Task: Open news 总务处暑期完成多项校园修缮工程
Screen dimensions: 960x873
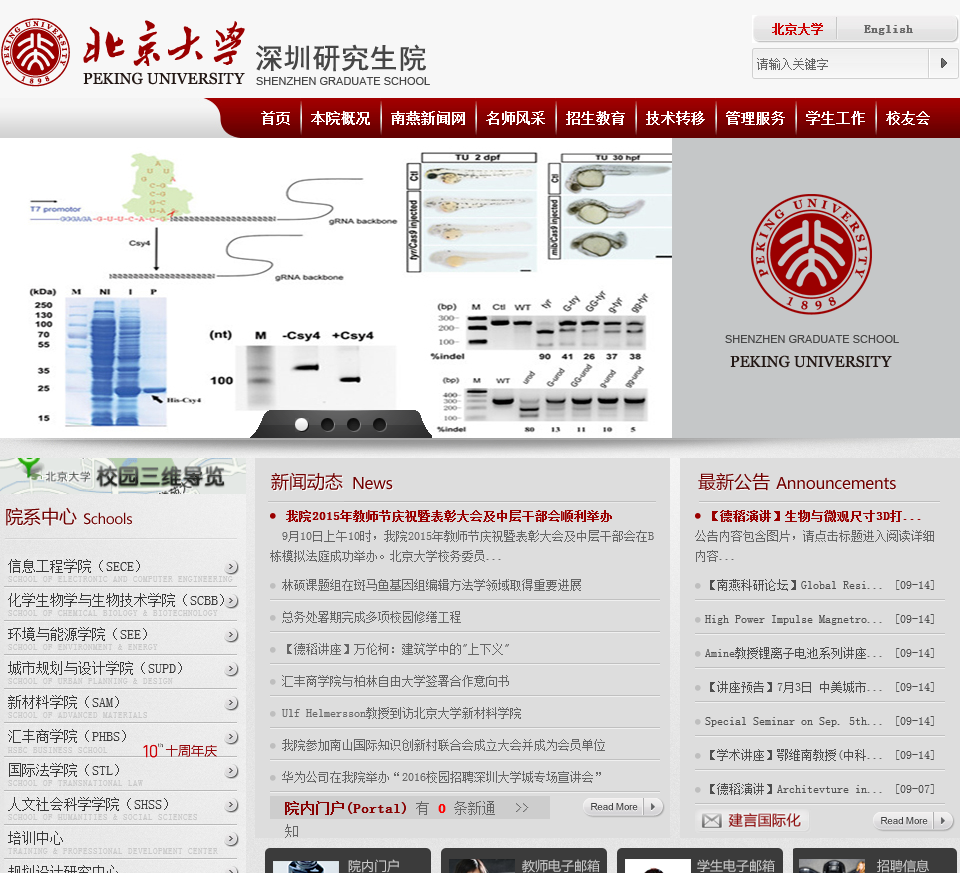Action: [x=371, y=617]
